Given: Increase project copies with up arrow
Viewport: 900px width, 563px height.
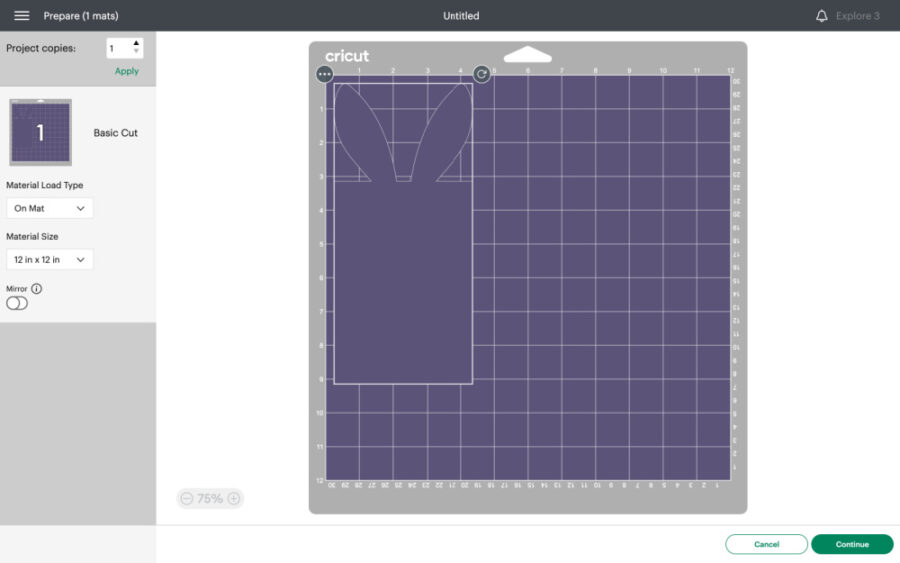Looking at the screenshot, I should tap(136, 43).
